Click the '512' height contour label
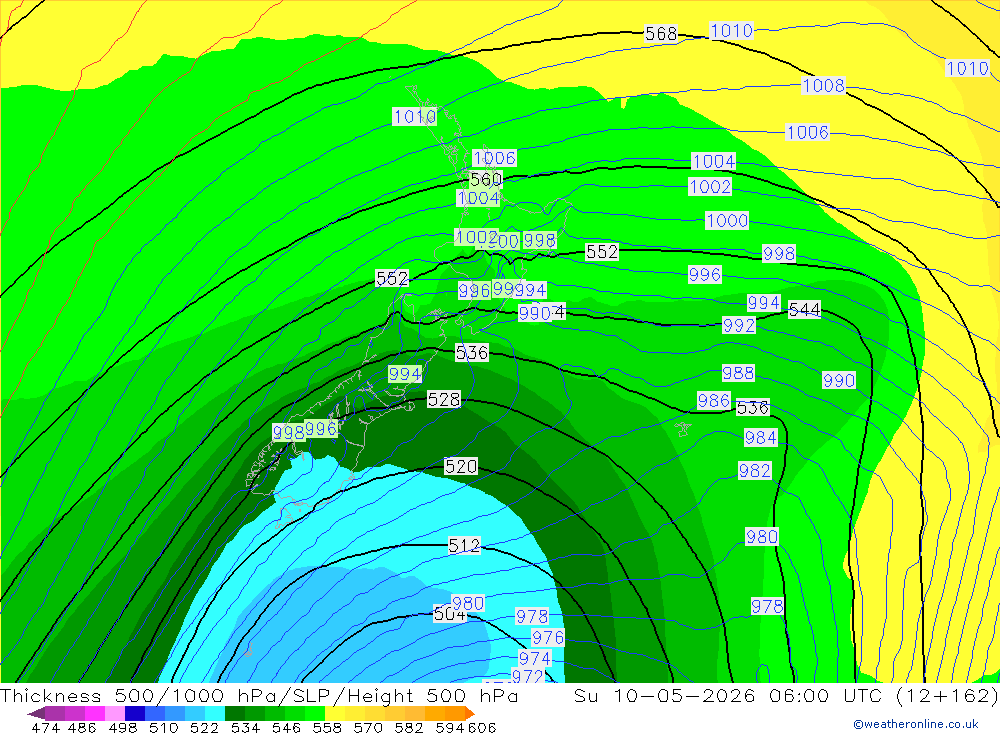Viewport: 1000px width, 733px height. coord(464,545)
